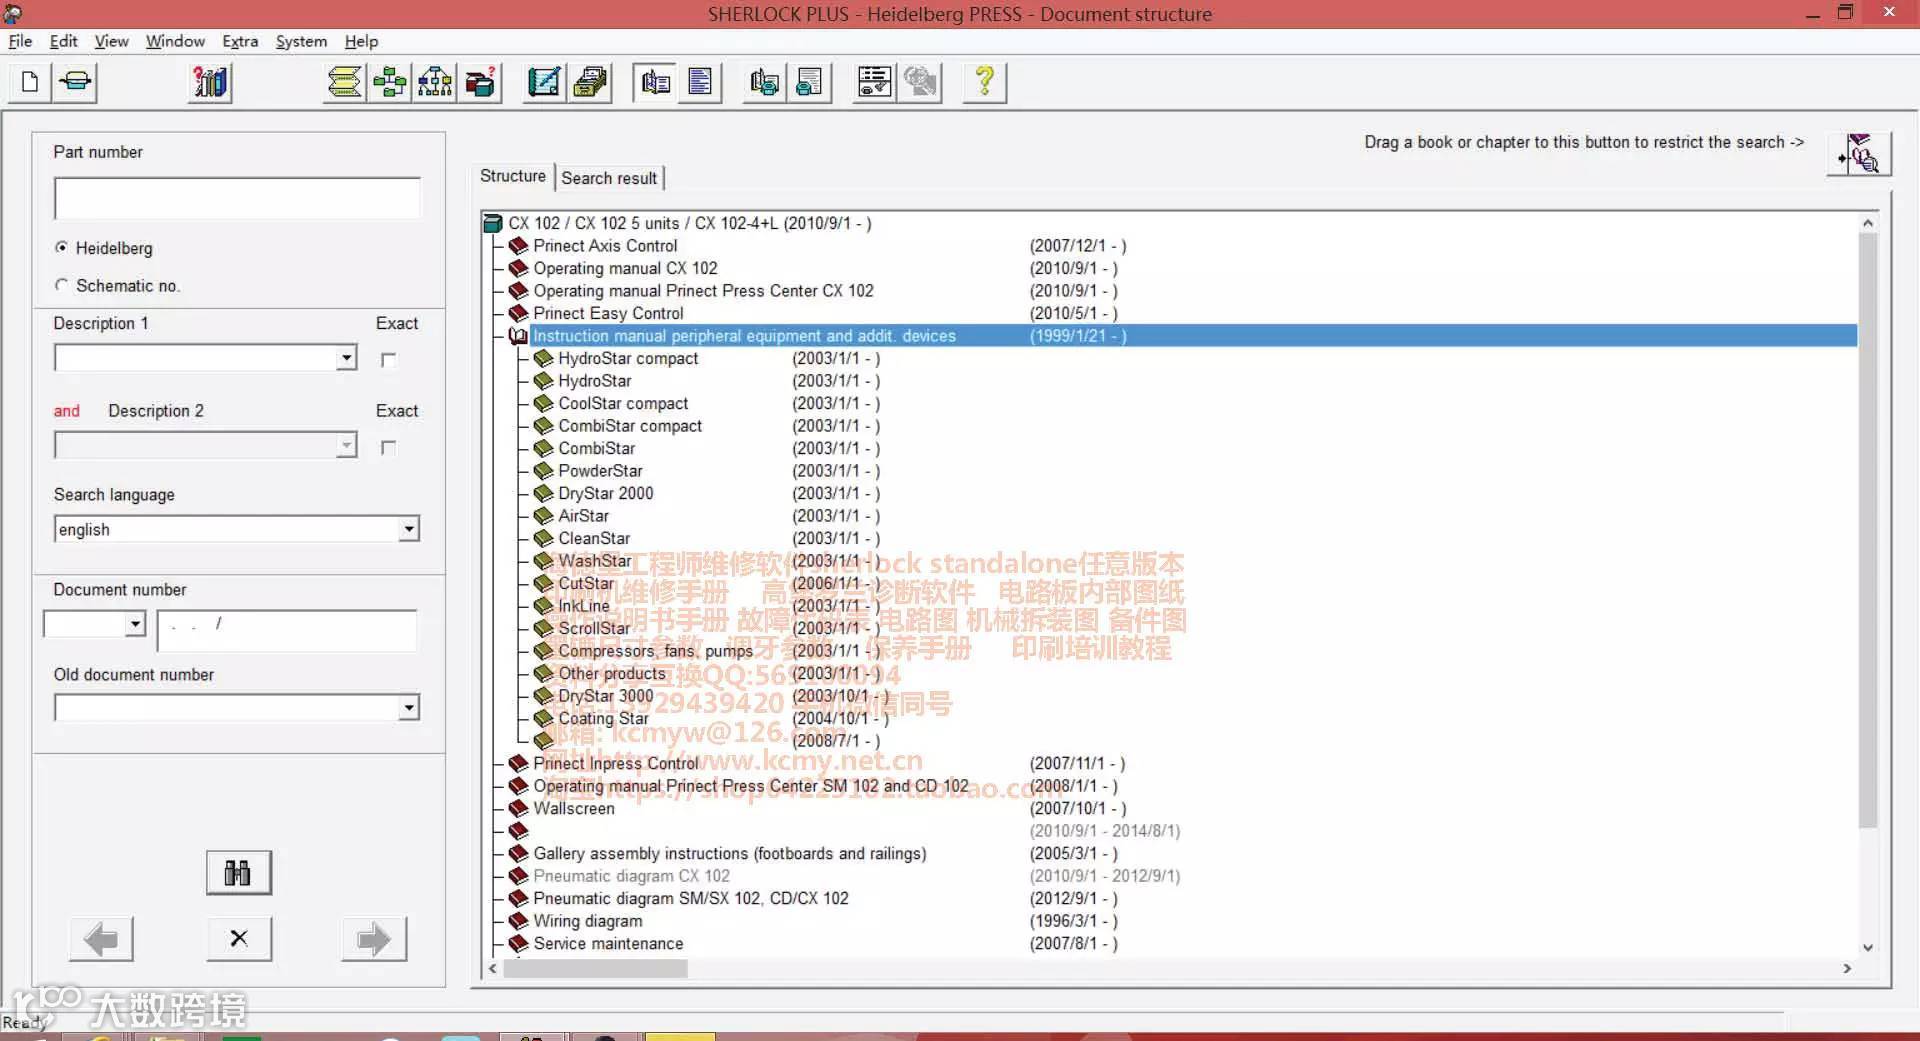Select the book with list view icon
This screenshot has width=1920, height=1041.
(x=656, y=82)
